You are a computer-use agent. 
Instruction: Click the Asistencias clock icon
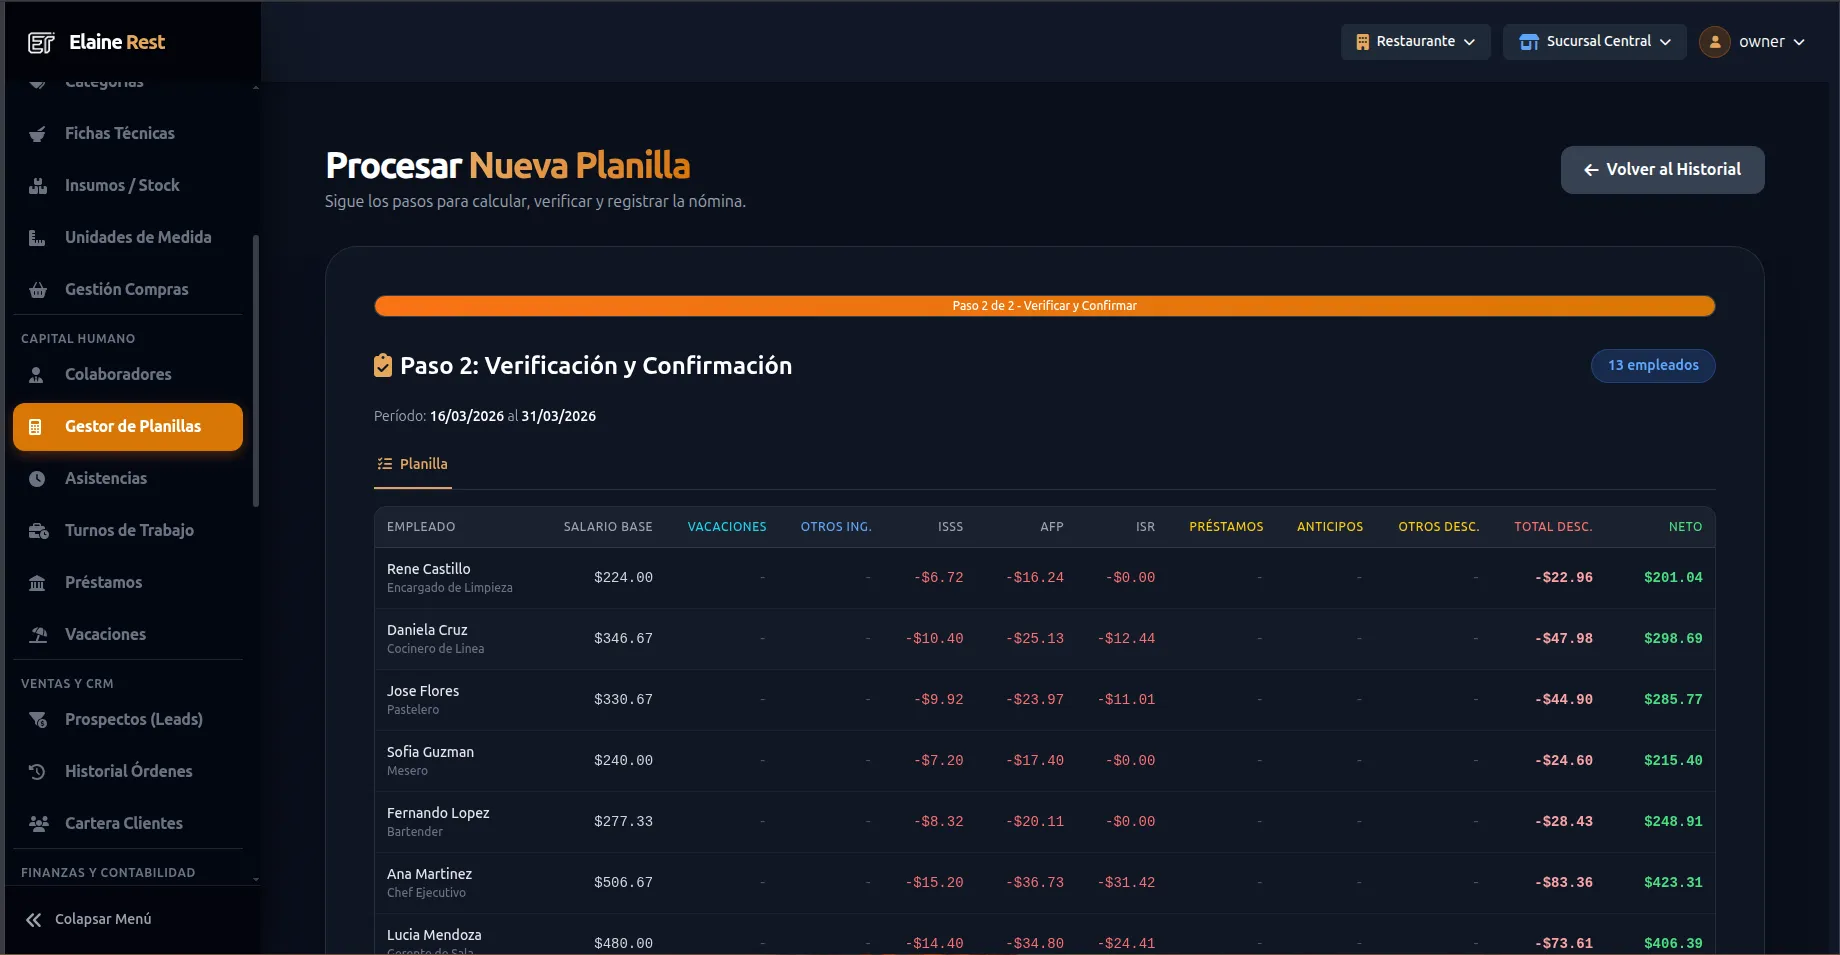(x=37, y=479)
